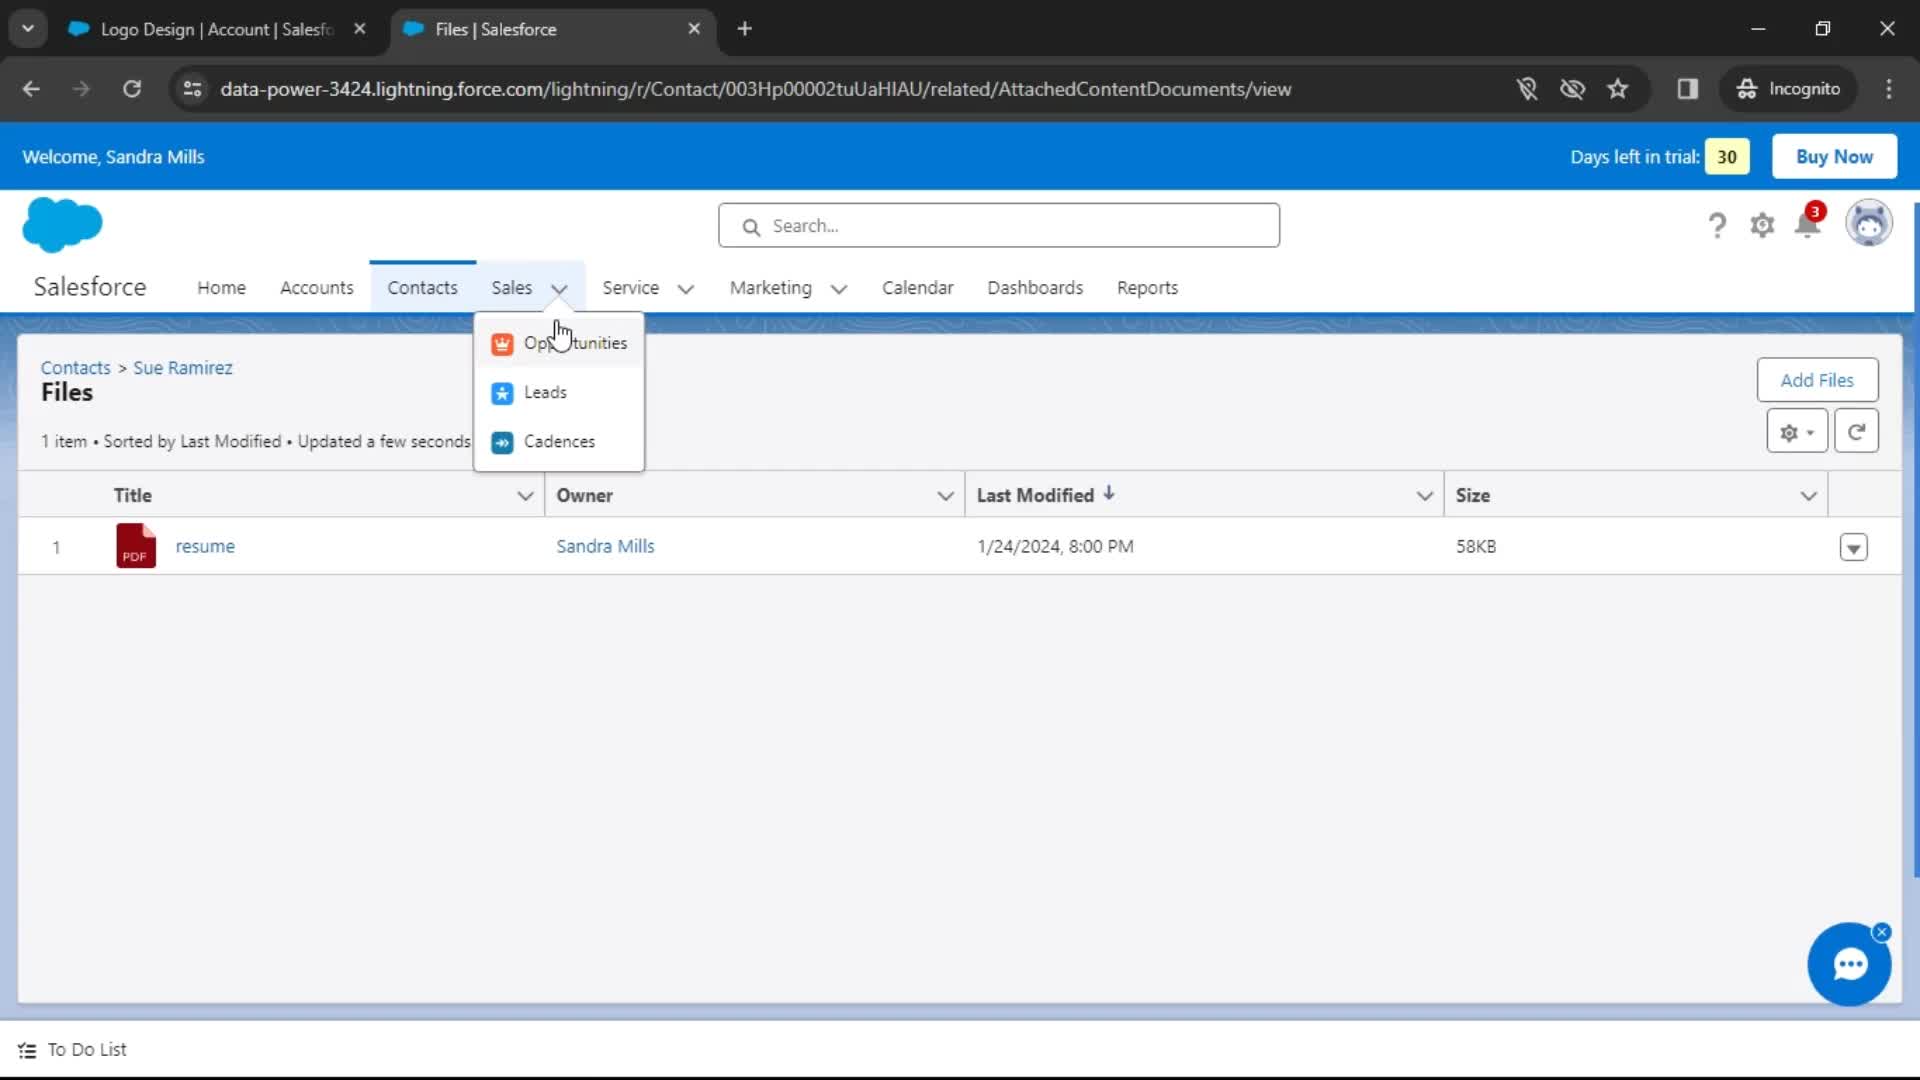Expand the Sales menu chevron
This screenshot has height=1080, width=1920.
click(x=559, y=289)
